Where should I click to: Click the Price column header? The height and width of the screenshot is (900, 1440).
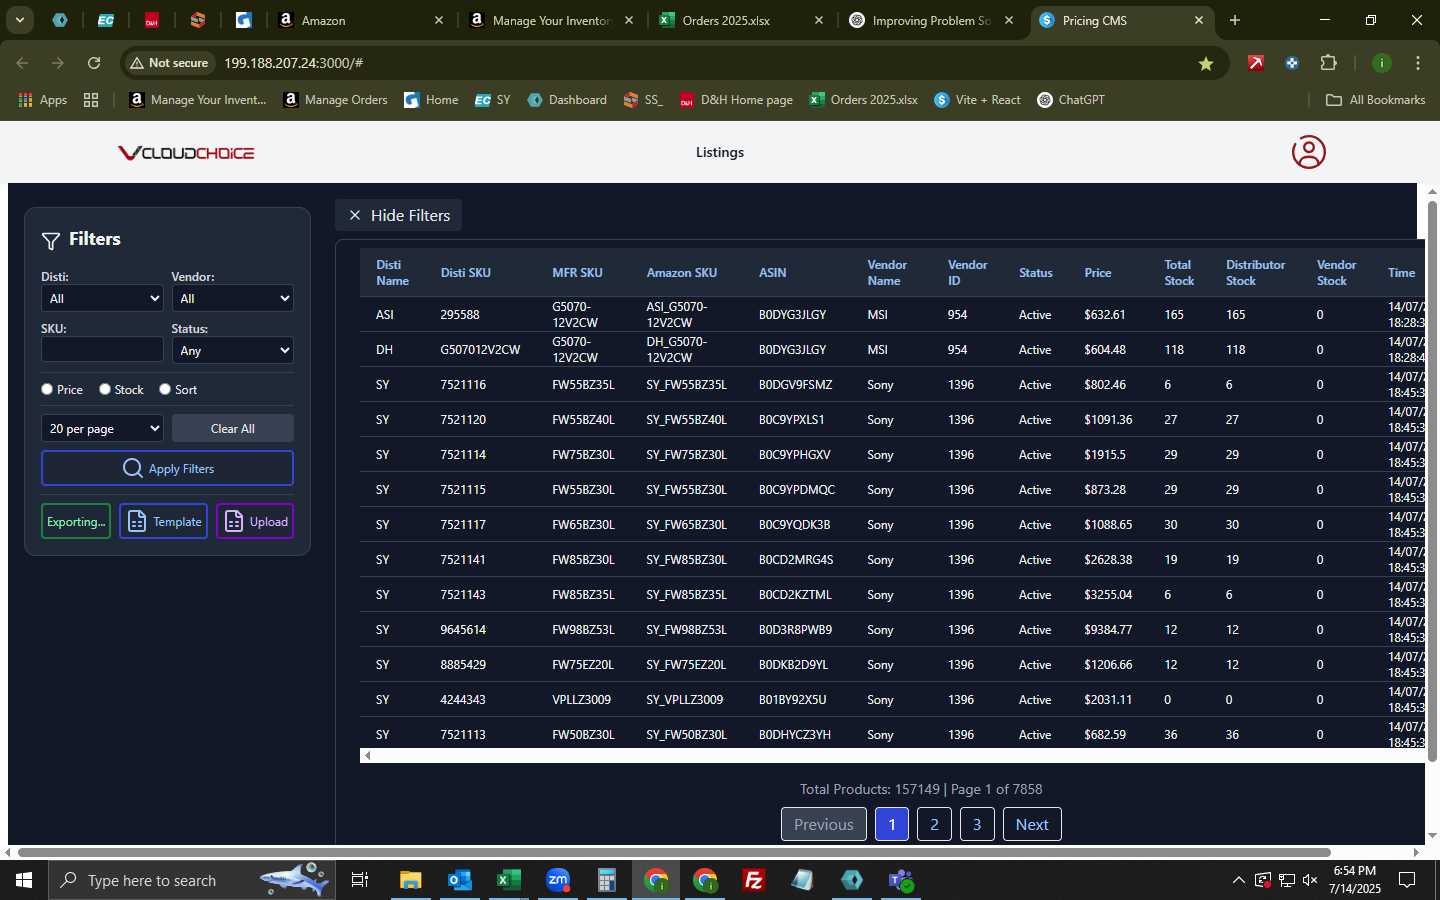coord(1098,273)
